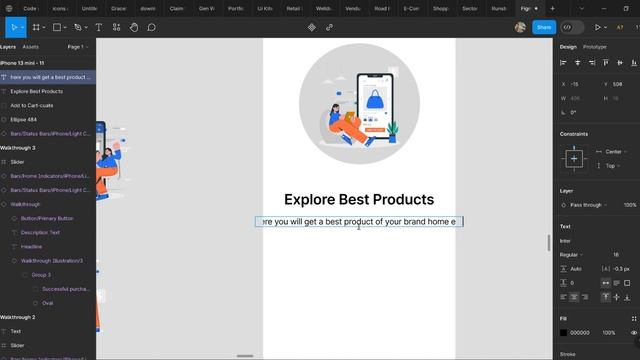
Task: Click the vertical canvas scrollbar
Action: [549, 243]
